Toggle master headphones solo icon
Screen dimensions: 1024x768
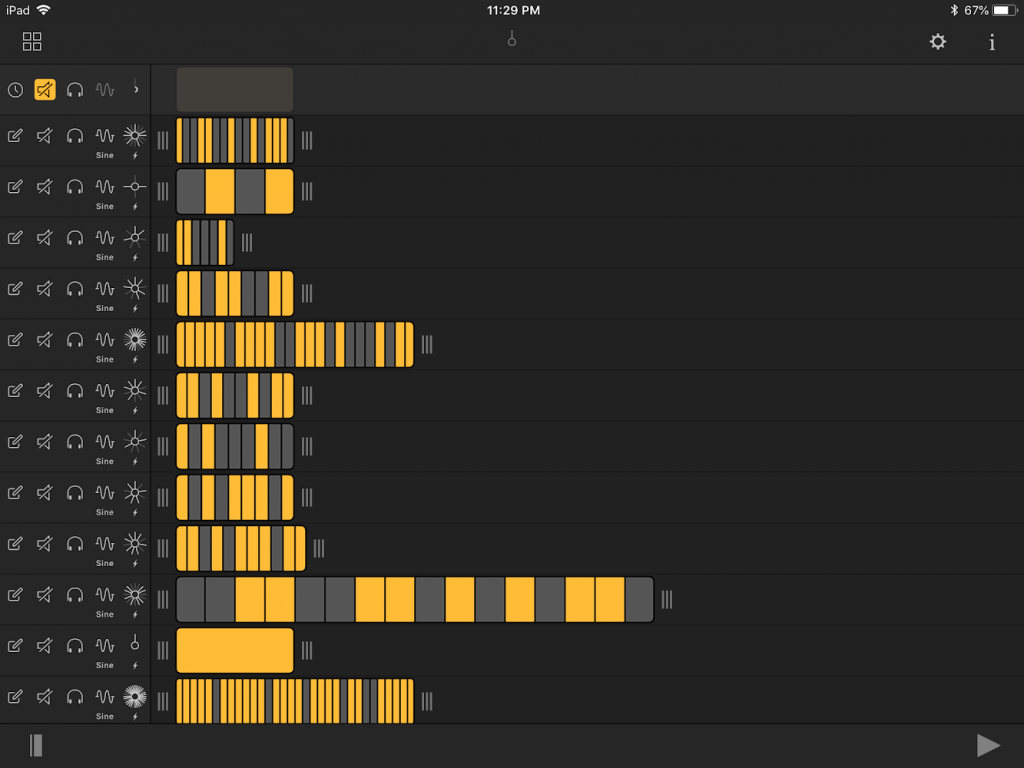(75, 89)
